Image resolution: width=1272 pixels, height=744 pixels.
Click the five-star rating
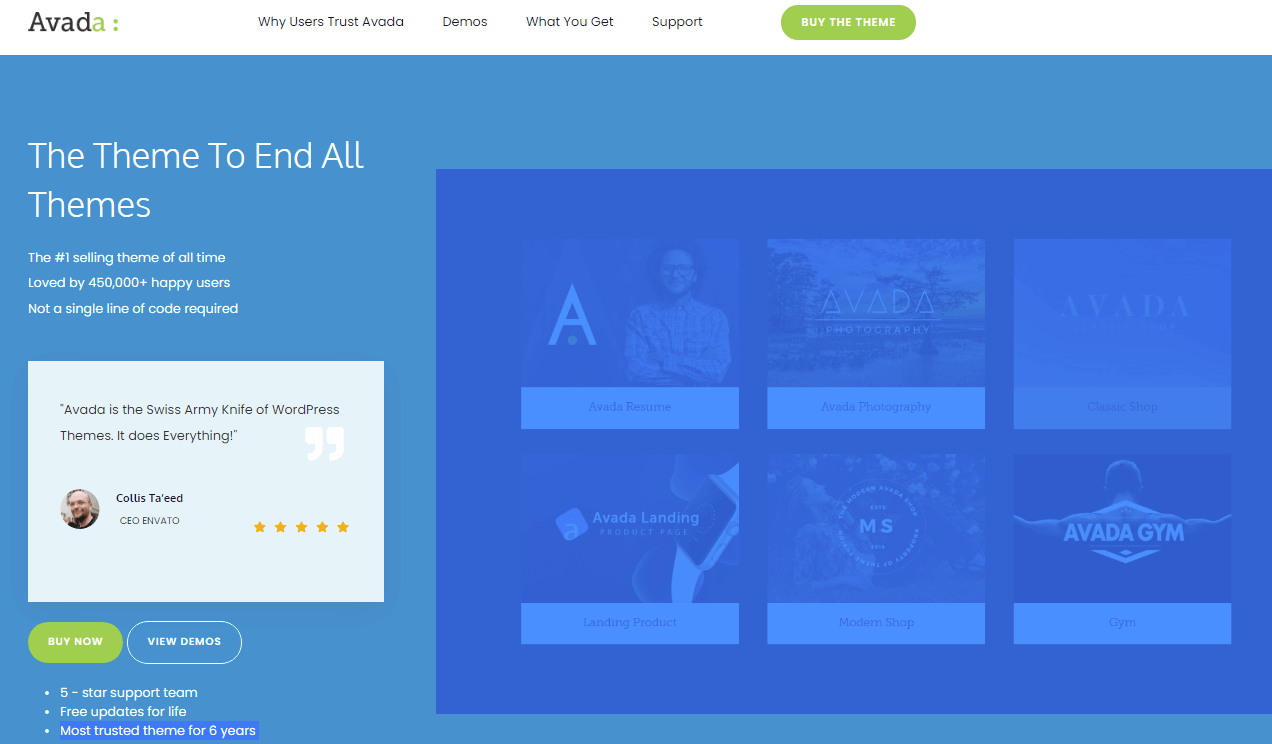click(x=301, y=527)
